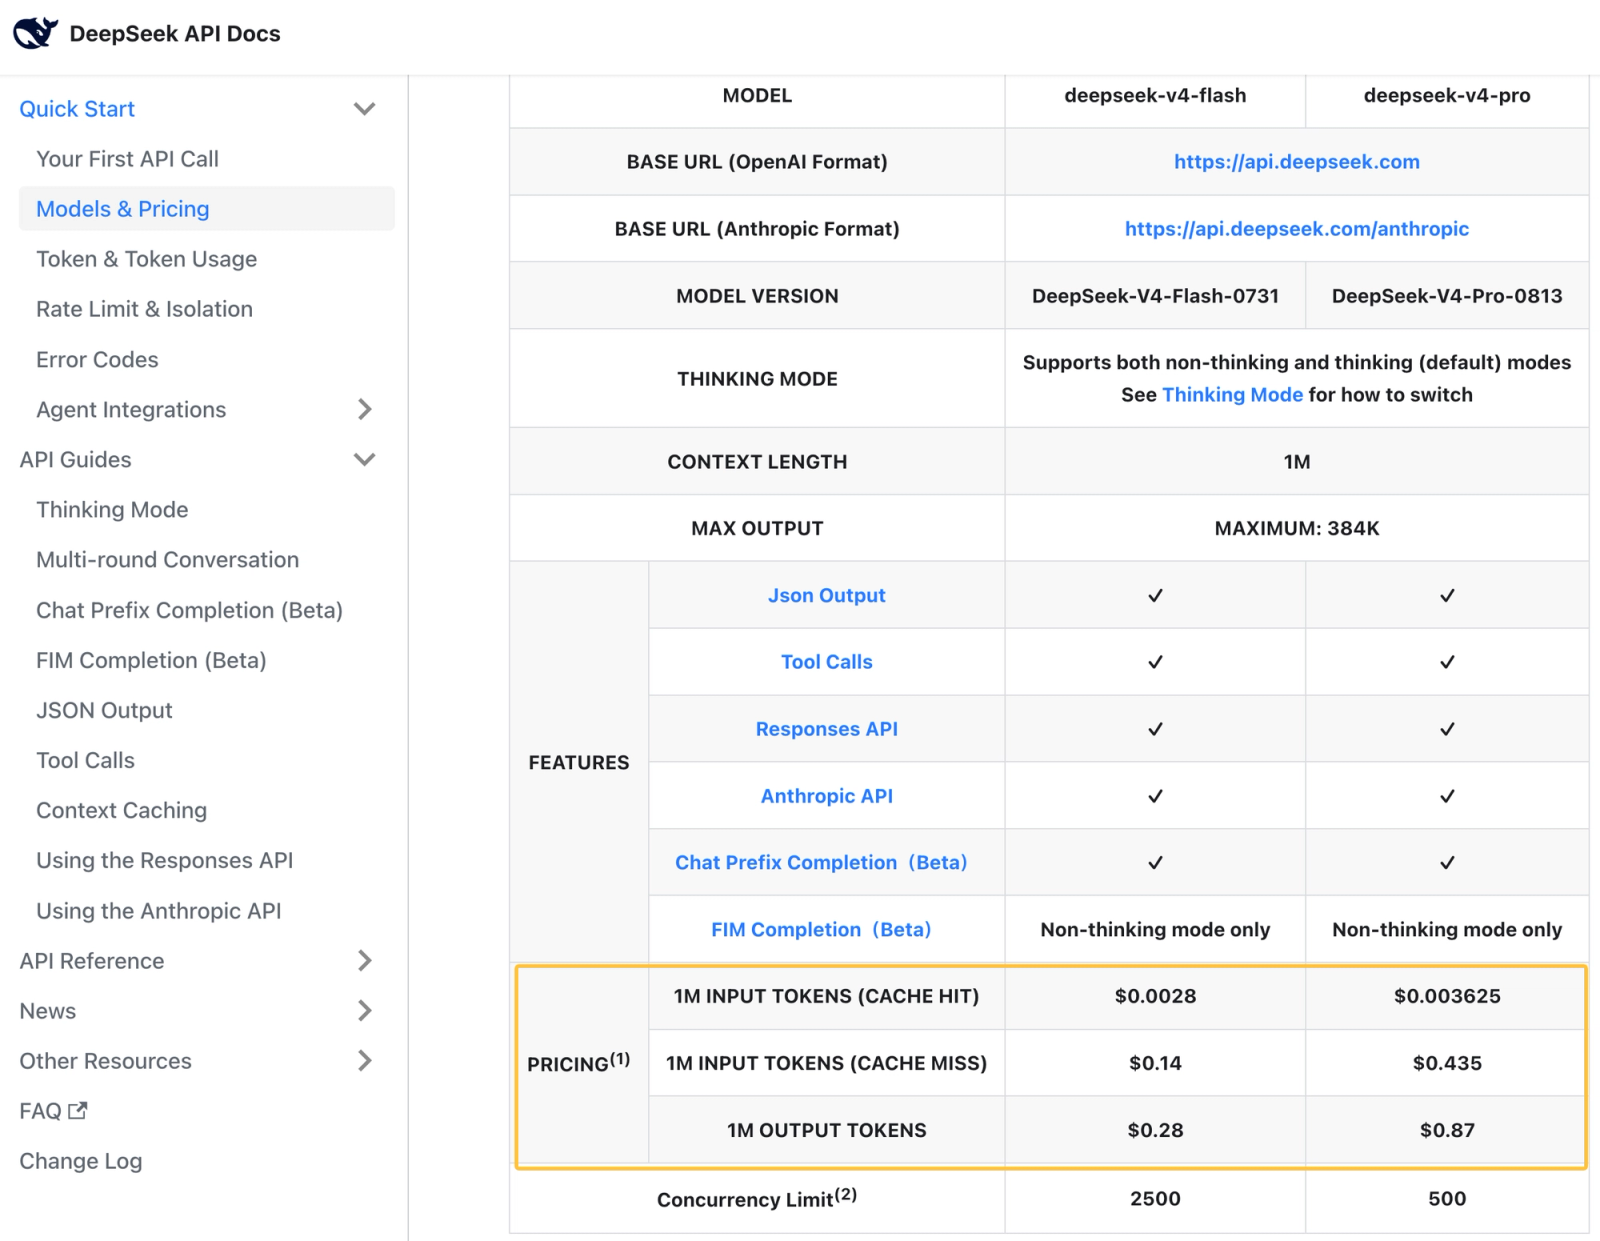Select DeepSeek-V4-Pro-0813 version cell

click(1447, 295)
